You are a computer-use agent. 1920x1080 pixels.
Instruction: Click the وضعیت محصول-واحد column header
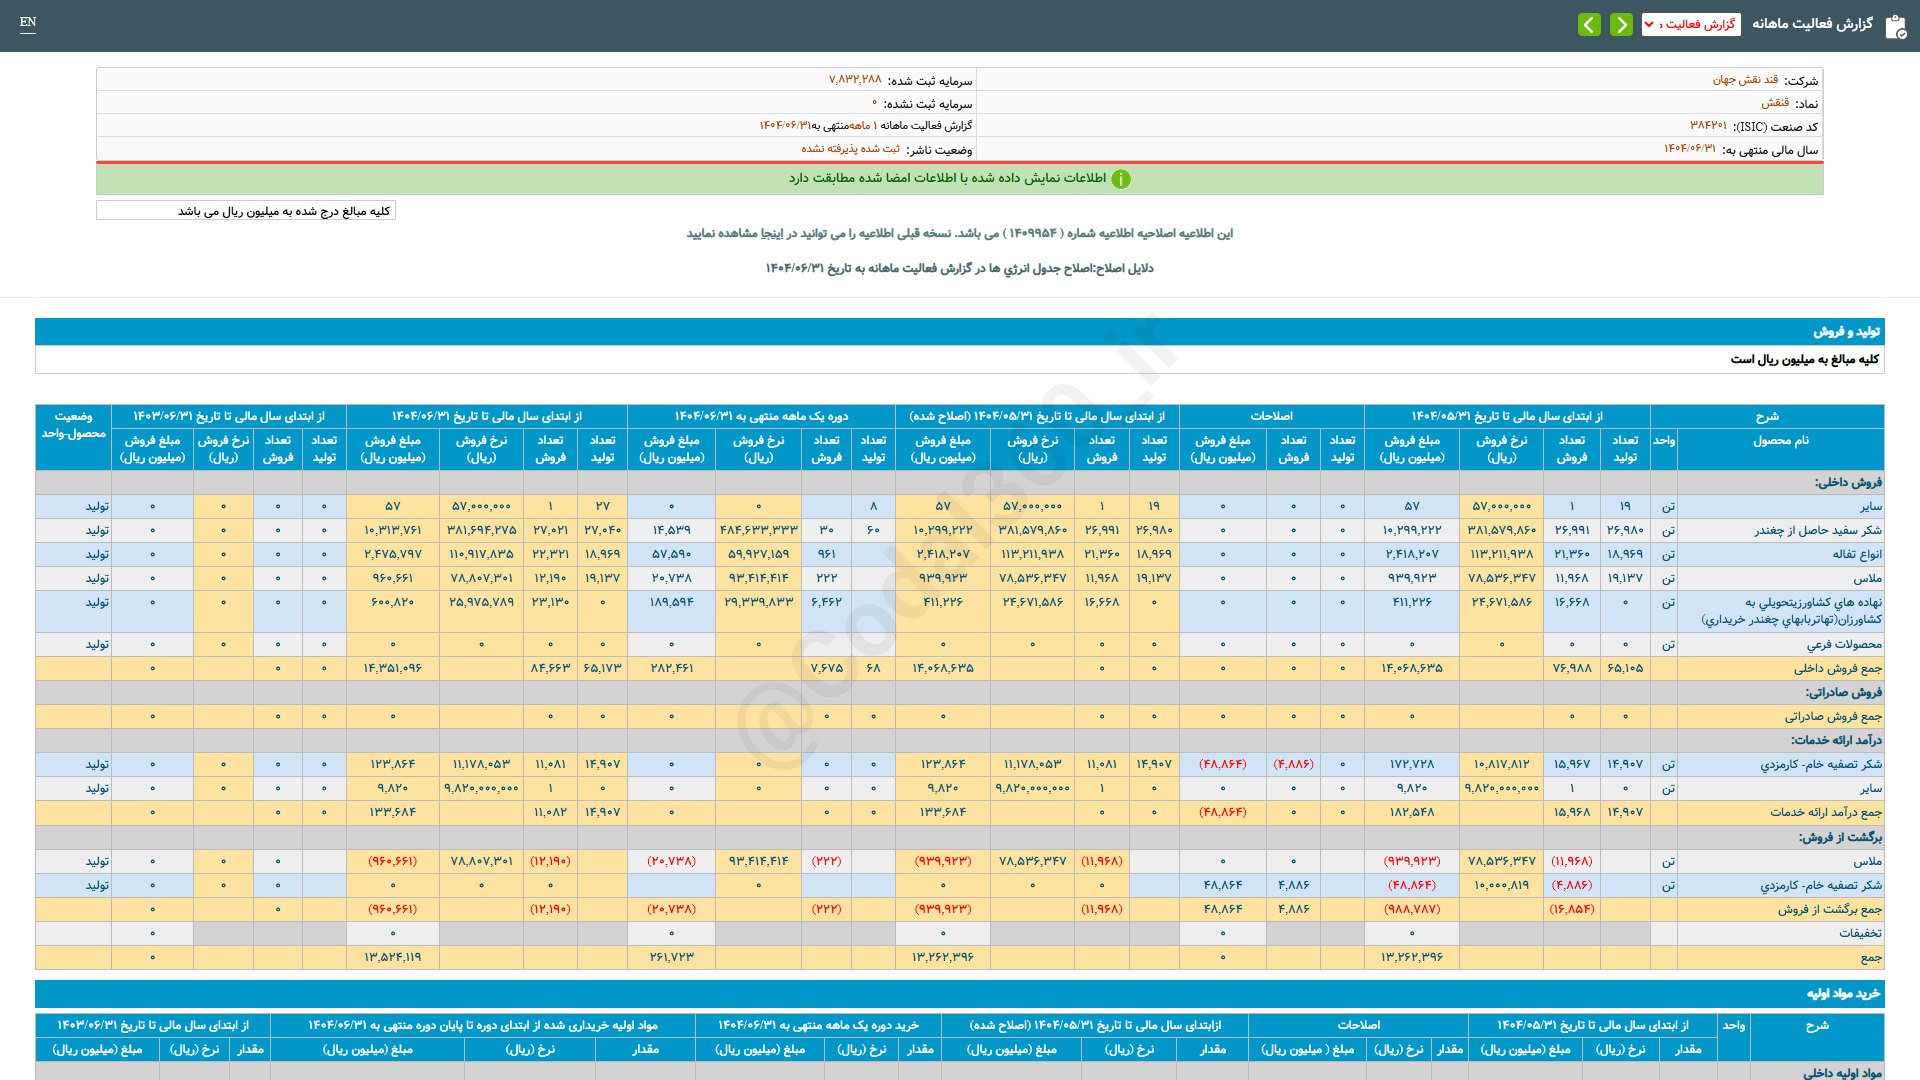[73, 425]
